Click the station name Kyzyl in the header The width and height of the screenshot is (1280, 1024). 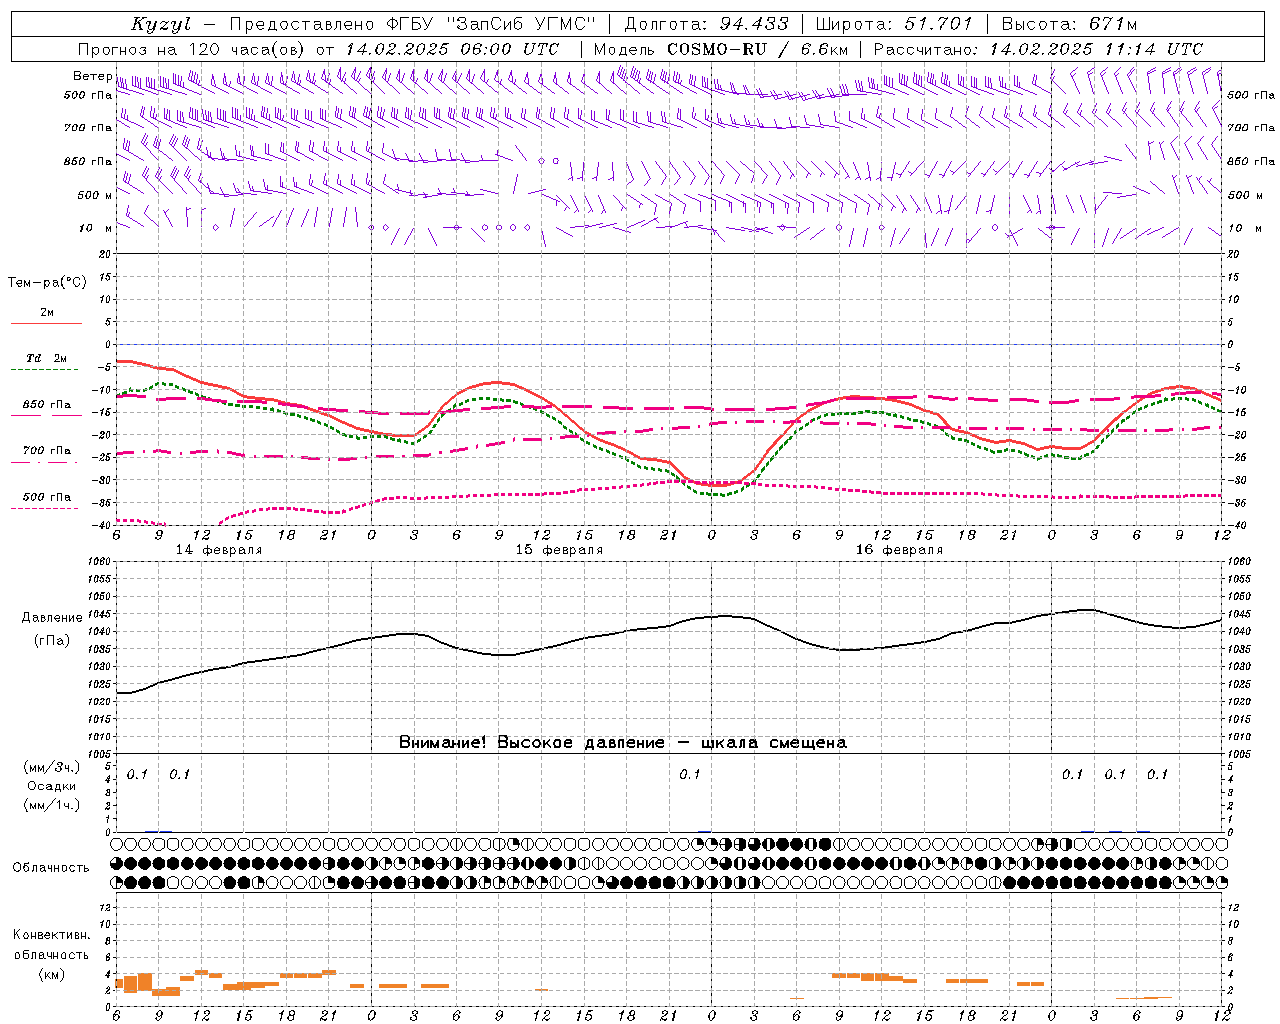coord(160,25)
